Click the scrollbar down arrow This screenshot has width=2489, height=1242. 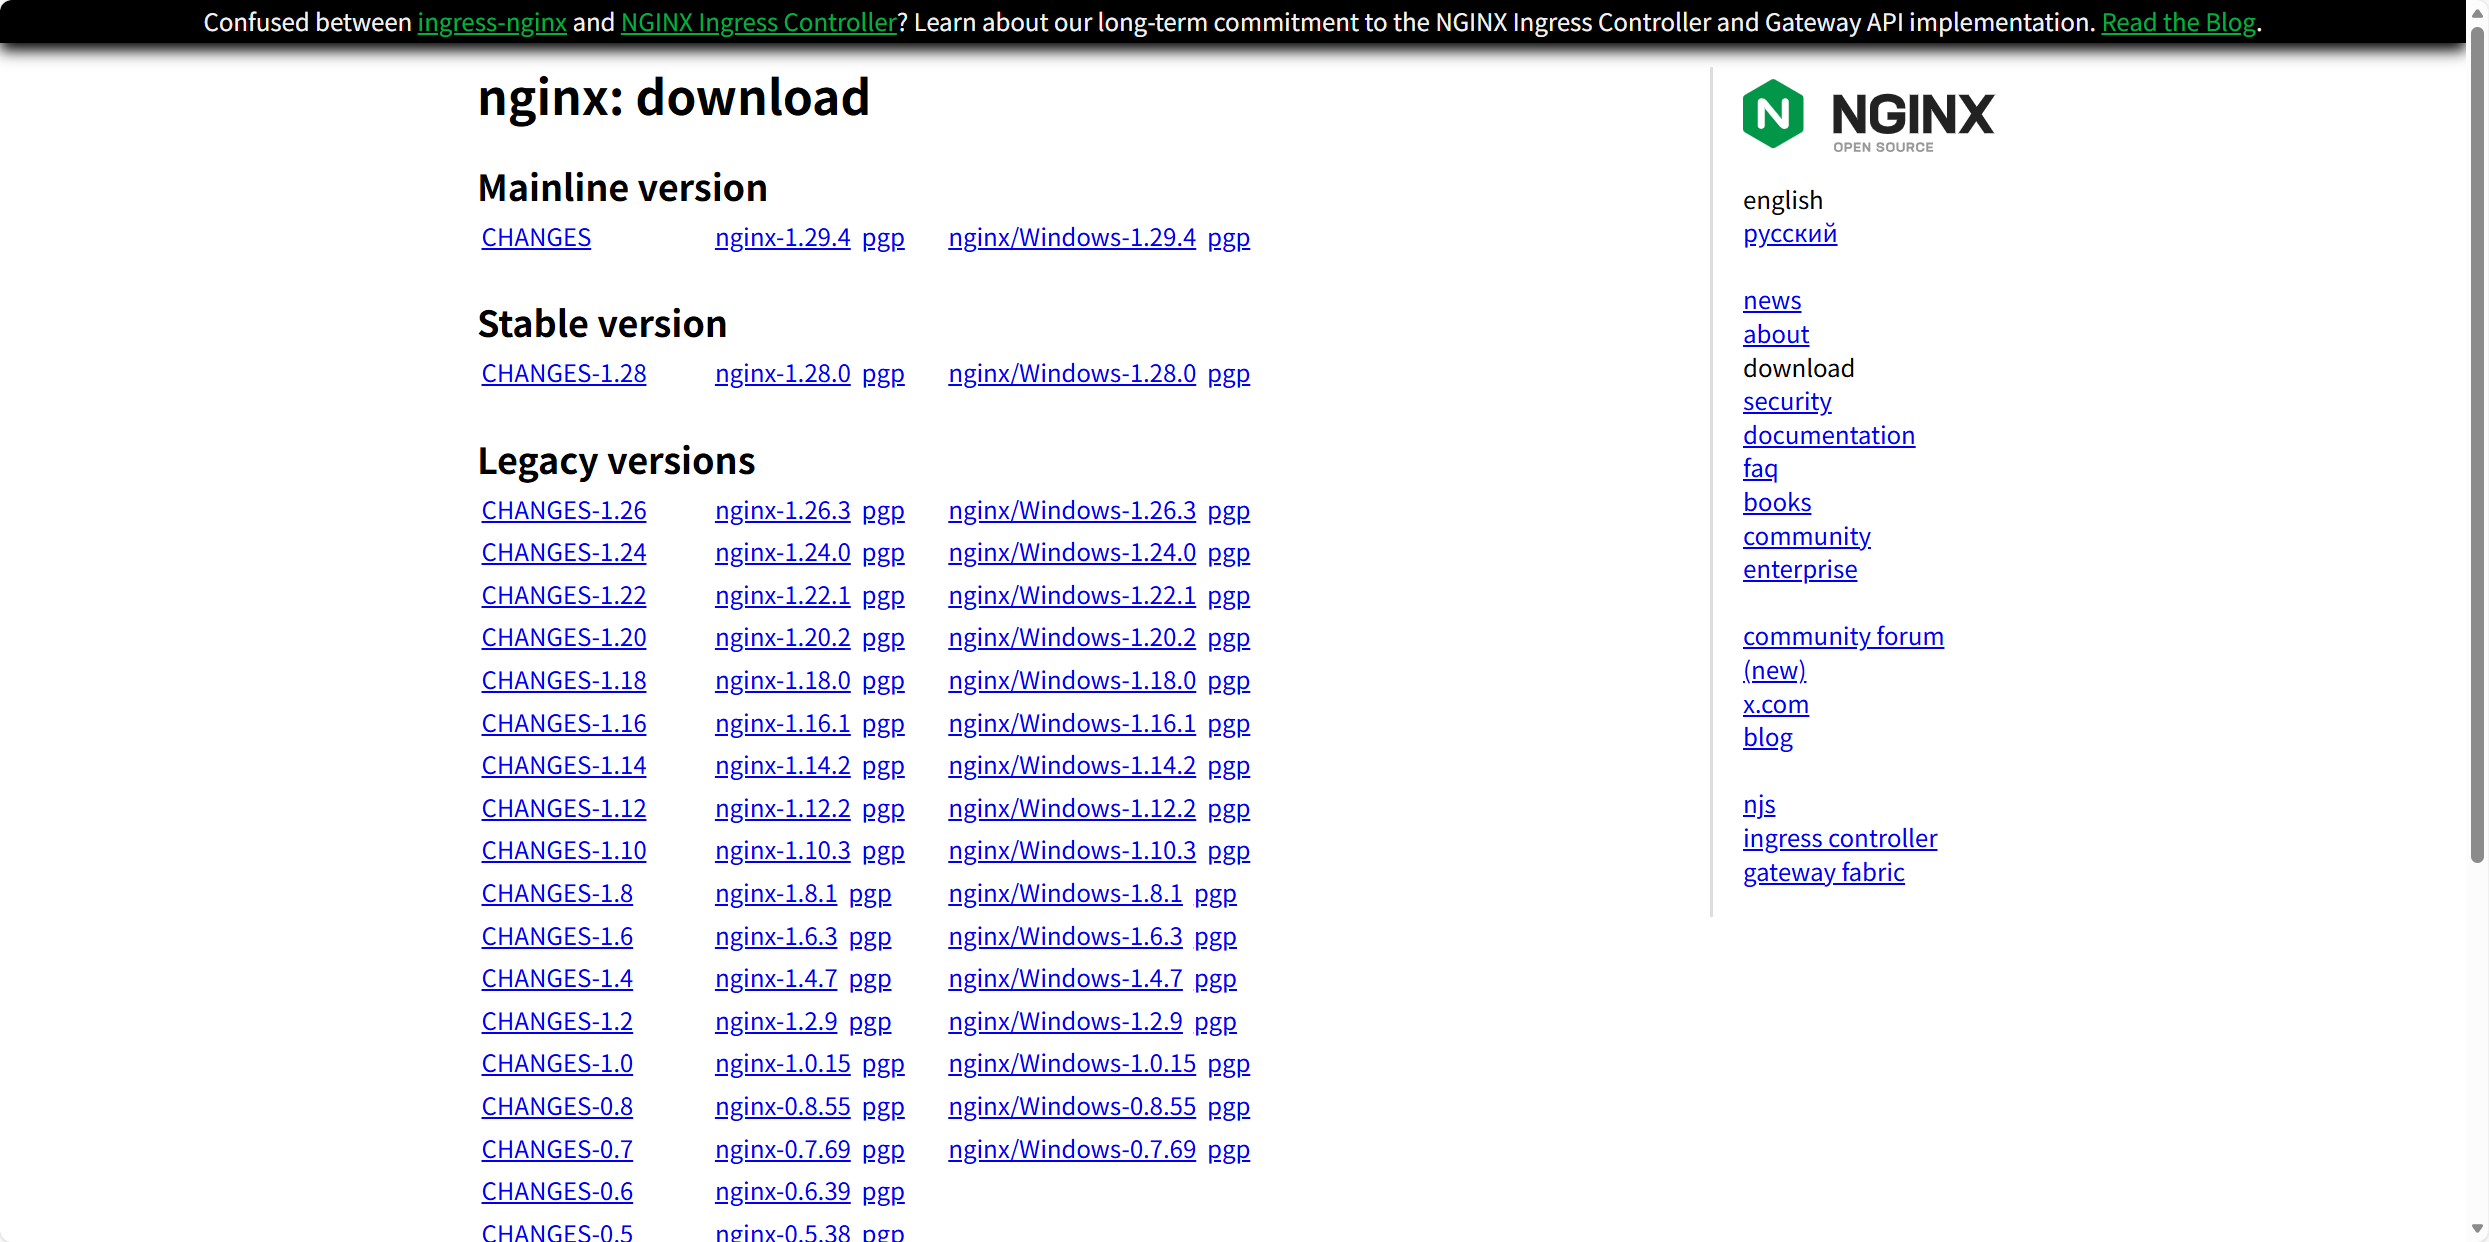pyautogui.click(x=2476, y=1229)
